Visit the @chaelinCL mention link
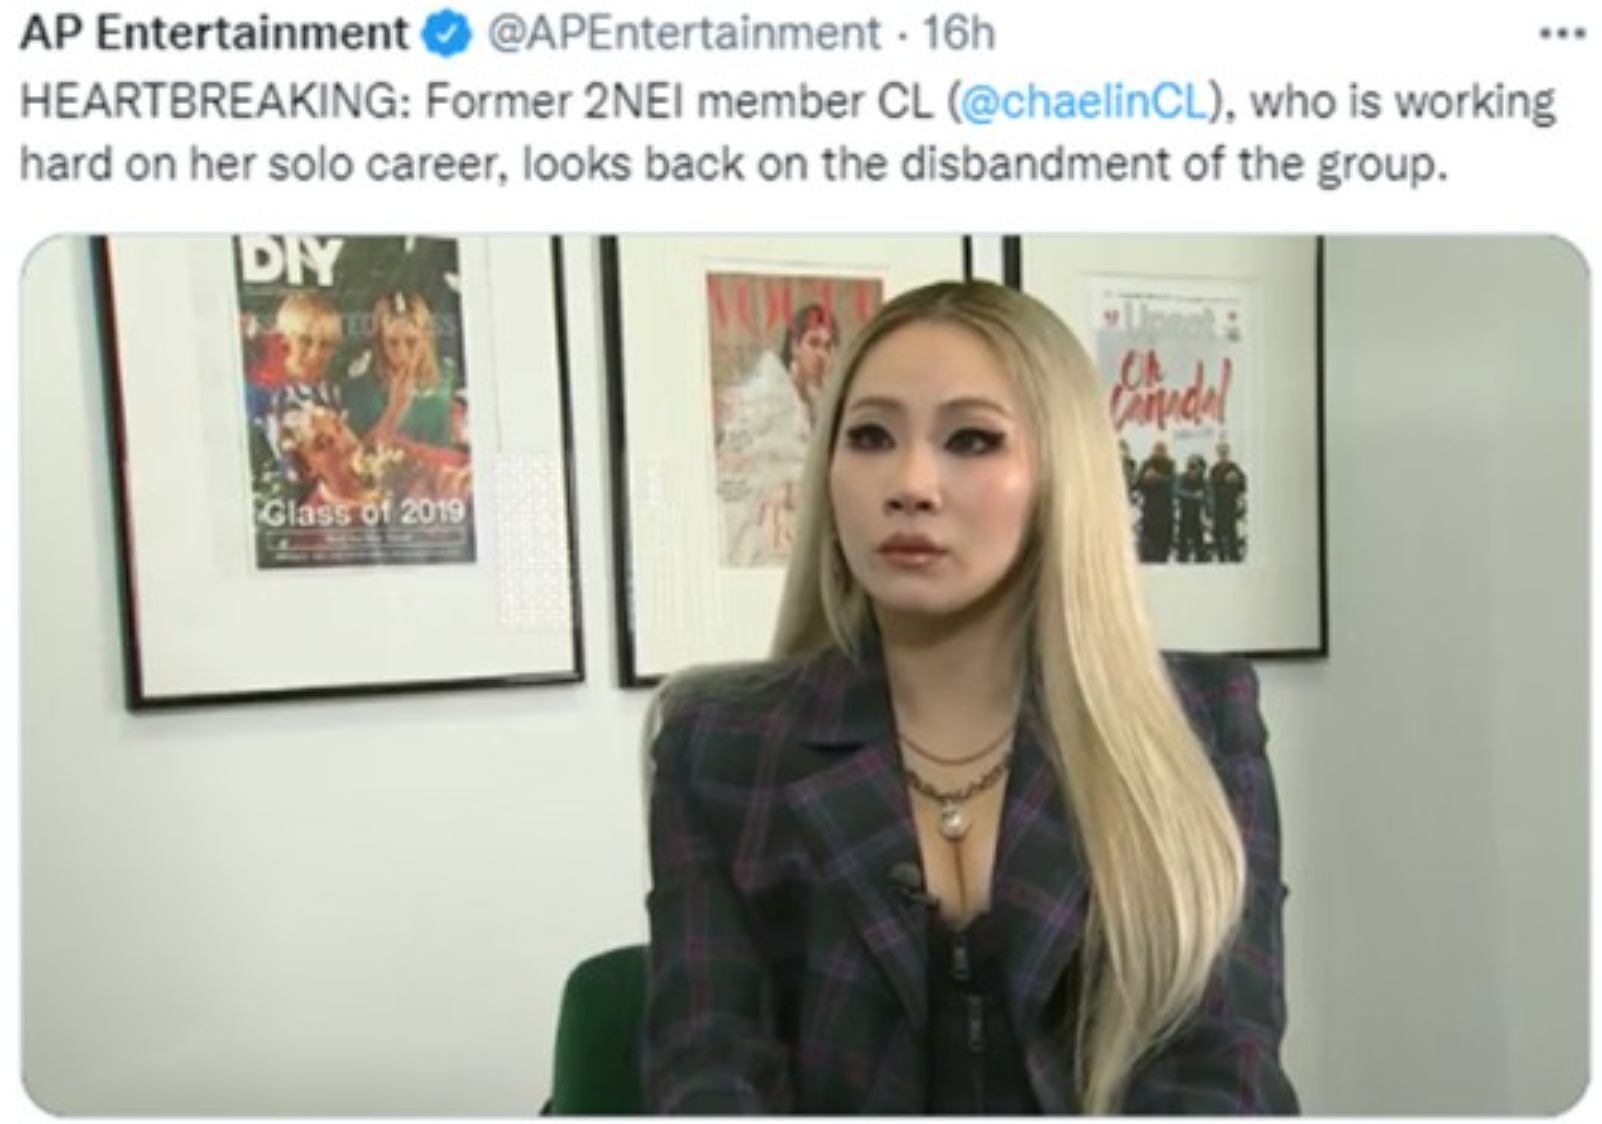The image size is (1602, 1124). tap(1085, 102)
